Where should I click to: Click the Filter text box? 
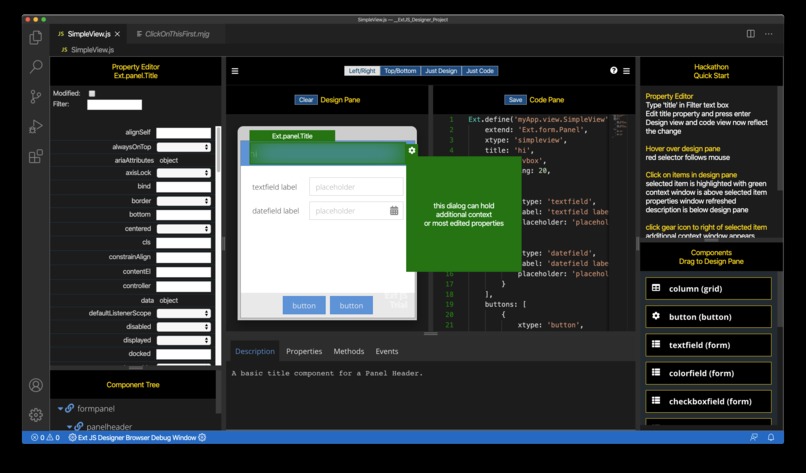click(x=114, y=105)
